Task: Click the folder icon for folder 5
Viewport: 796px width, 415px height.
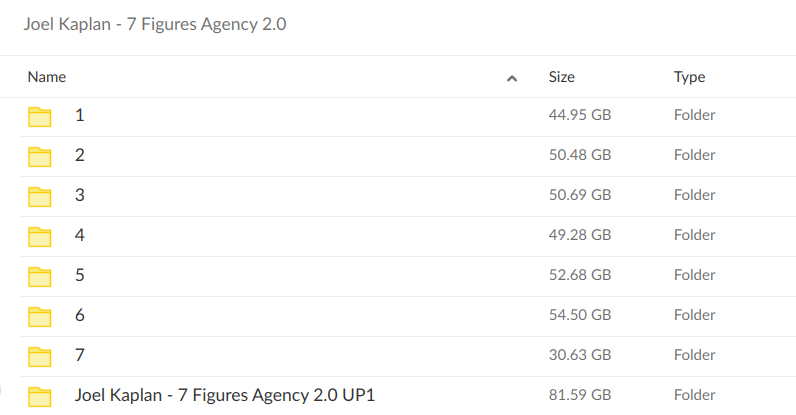Action: (39, 276)
